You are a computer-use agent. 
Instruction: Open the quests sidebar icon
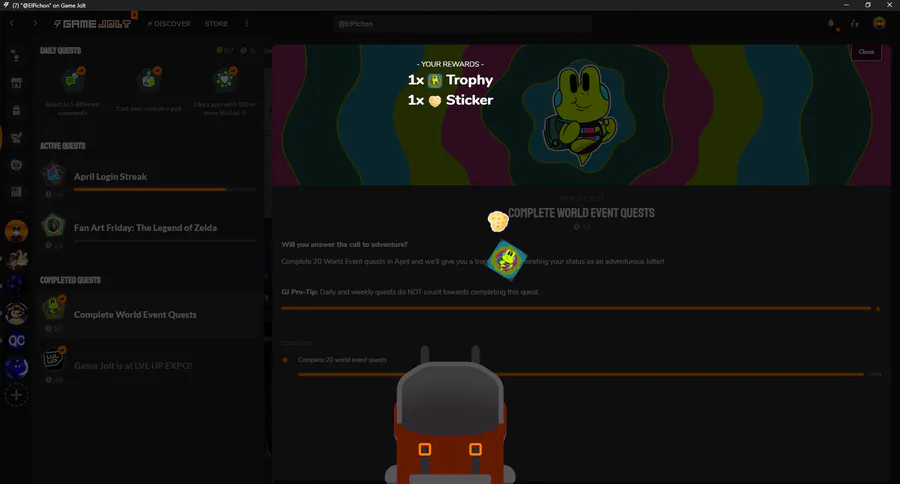coord(16,138)
